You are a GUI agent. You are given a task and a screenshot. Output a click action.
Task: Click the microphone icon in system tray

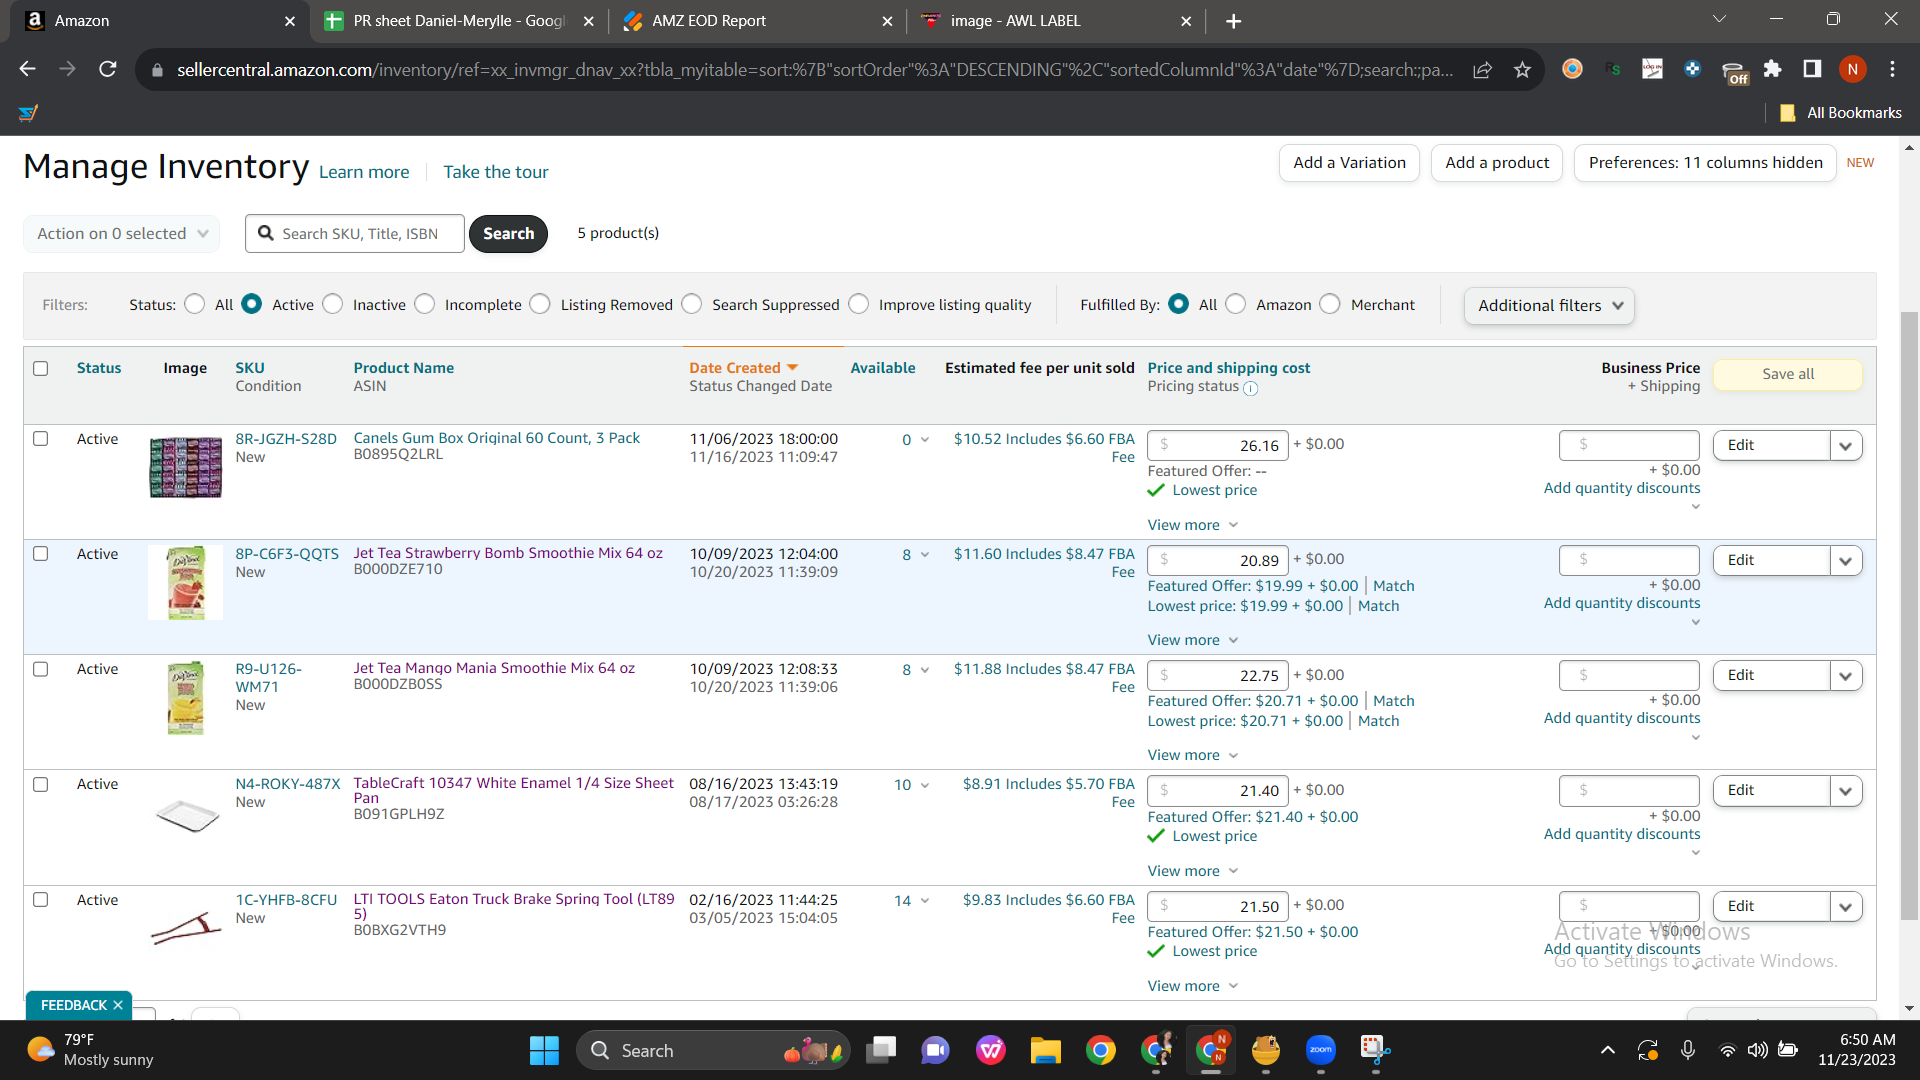tap(1687, 1050)
